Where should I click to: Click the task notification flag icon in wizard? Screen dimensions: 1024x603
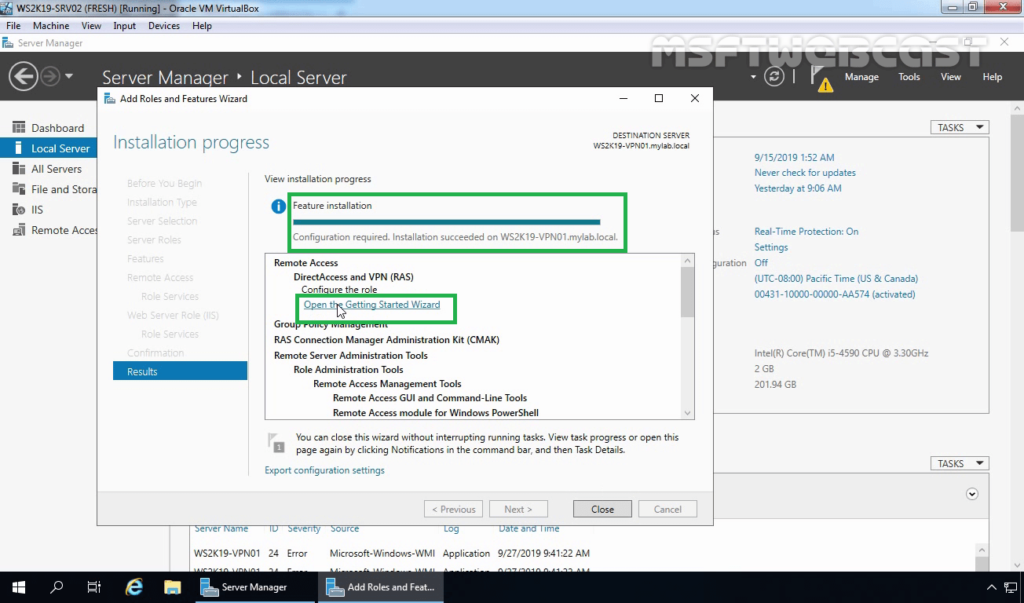pos(277,442)
